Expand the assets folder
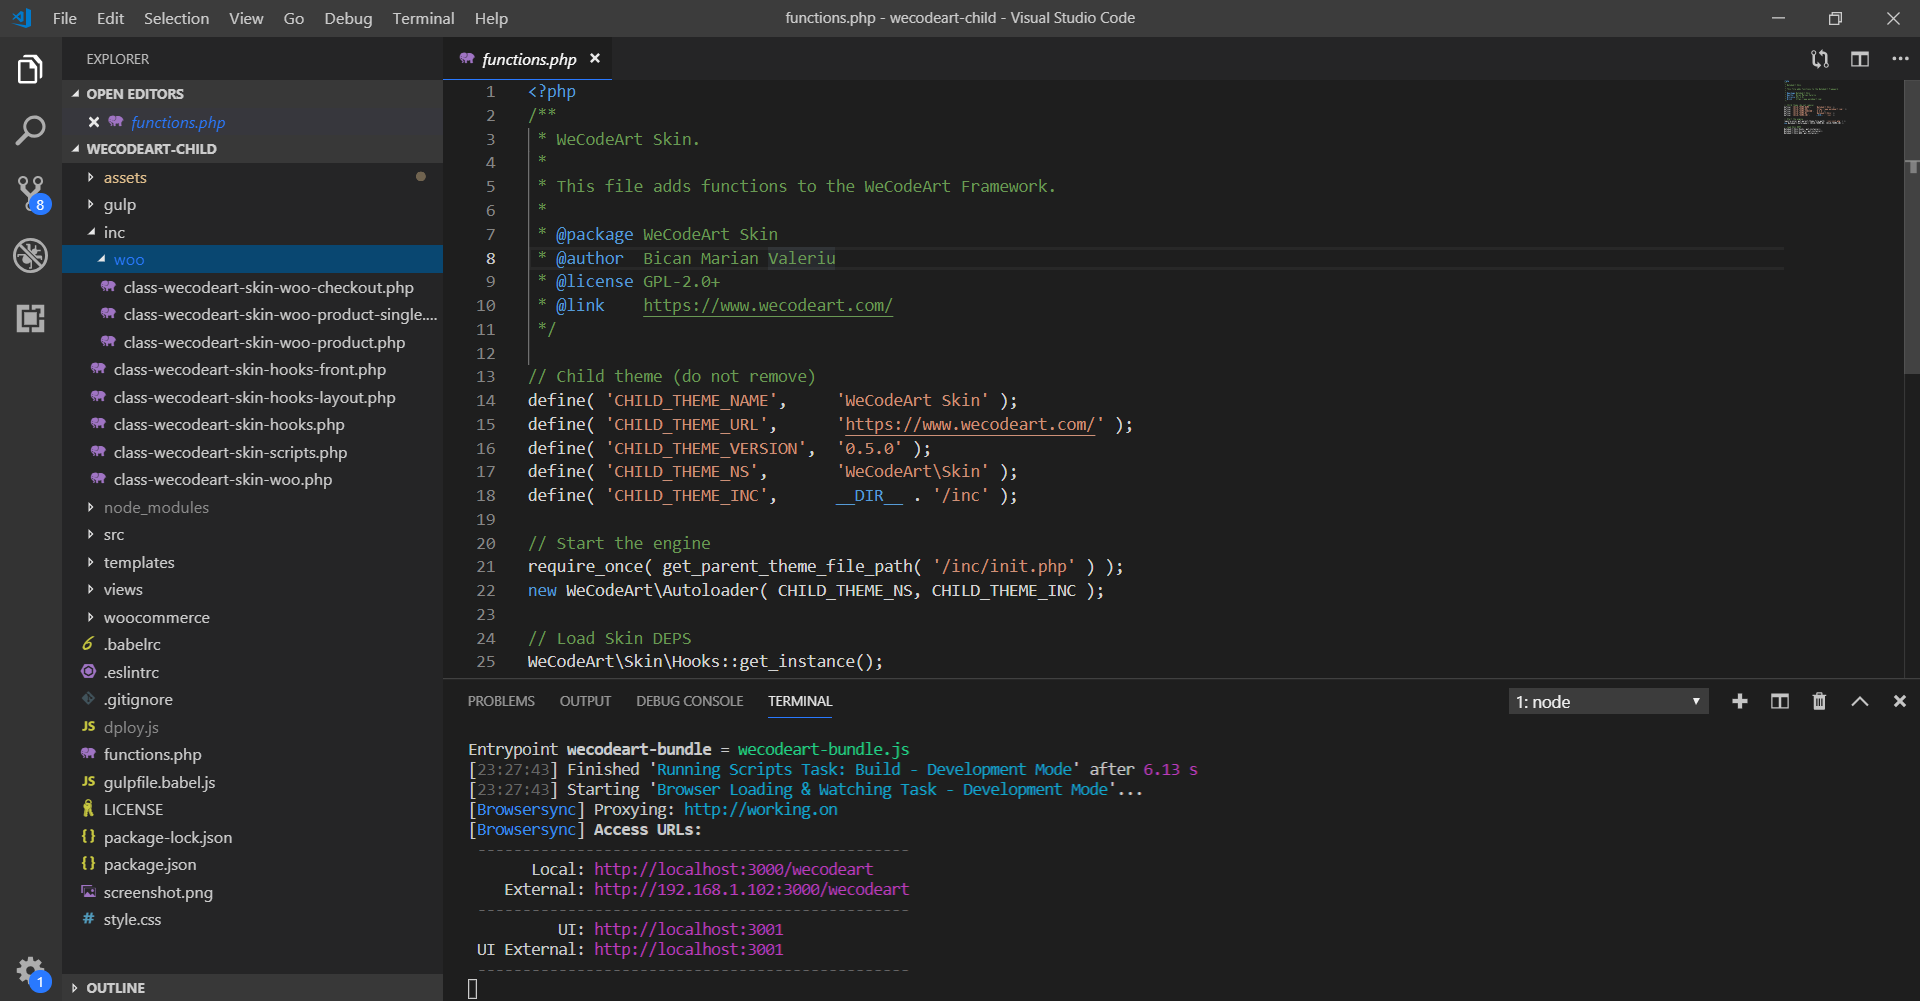 point(252,177)
